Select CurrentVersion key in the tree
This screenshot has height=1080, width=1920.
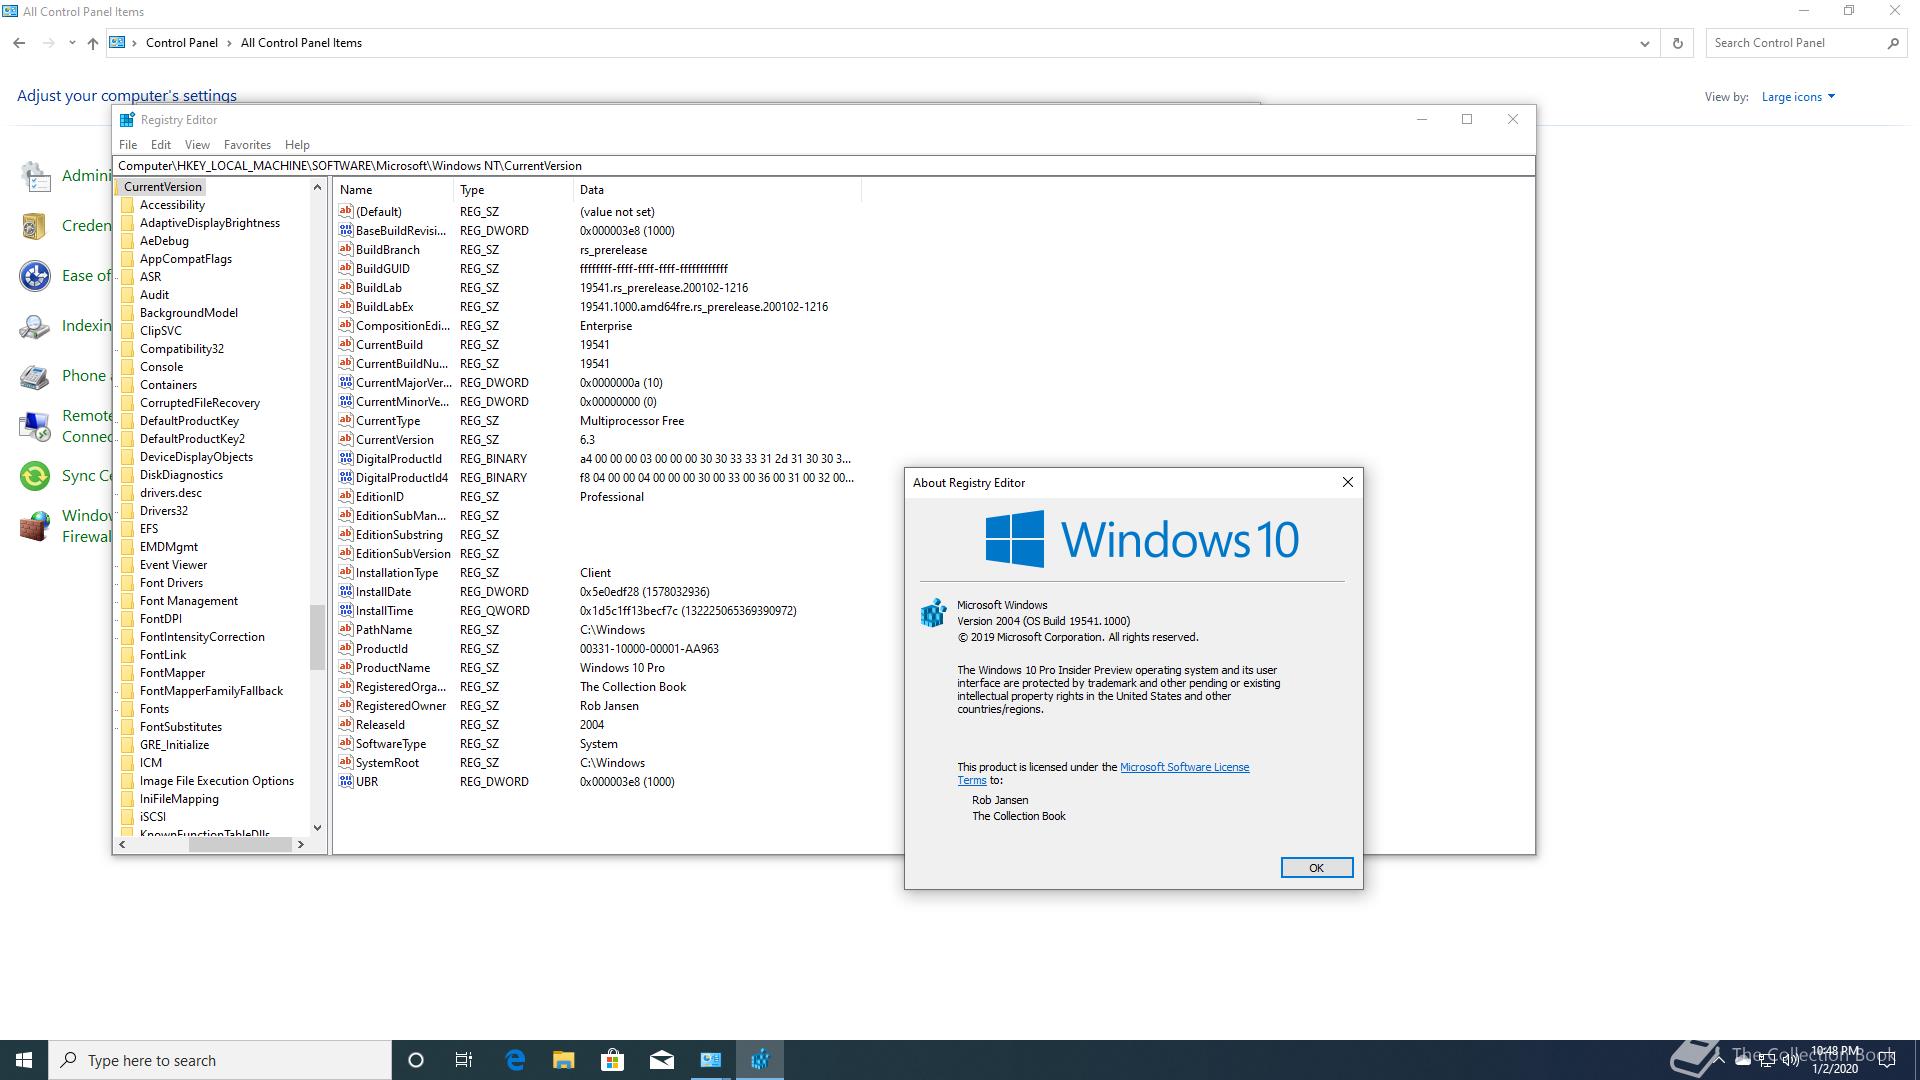tap(163, 187)
